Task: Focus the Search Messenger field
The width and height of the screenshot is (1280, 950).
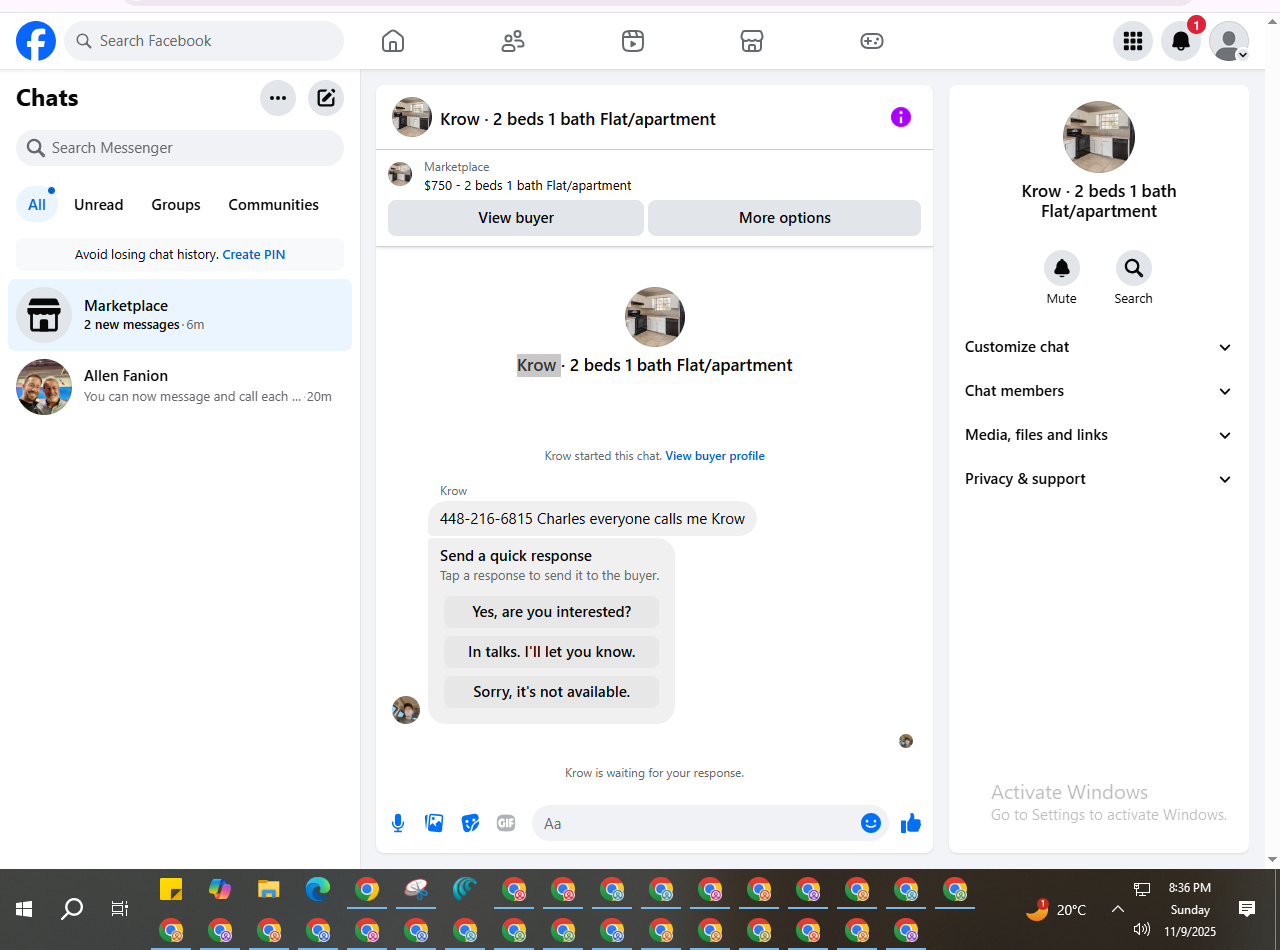Action: click(180, 148)
